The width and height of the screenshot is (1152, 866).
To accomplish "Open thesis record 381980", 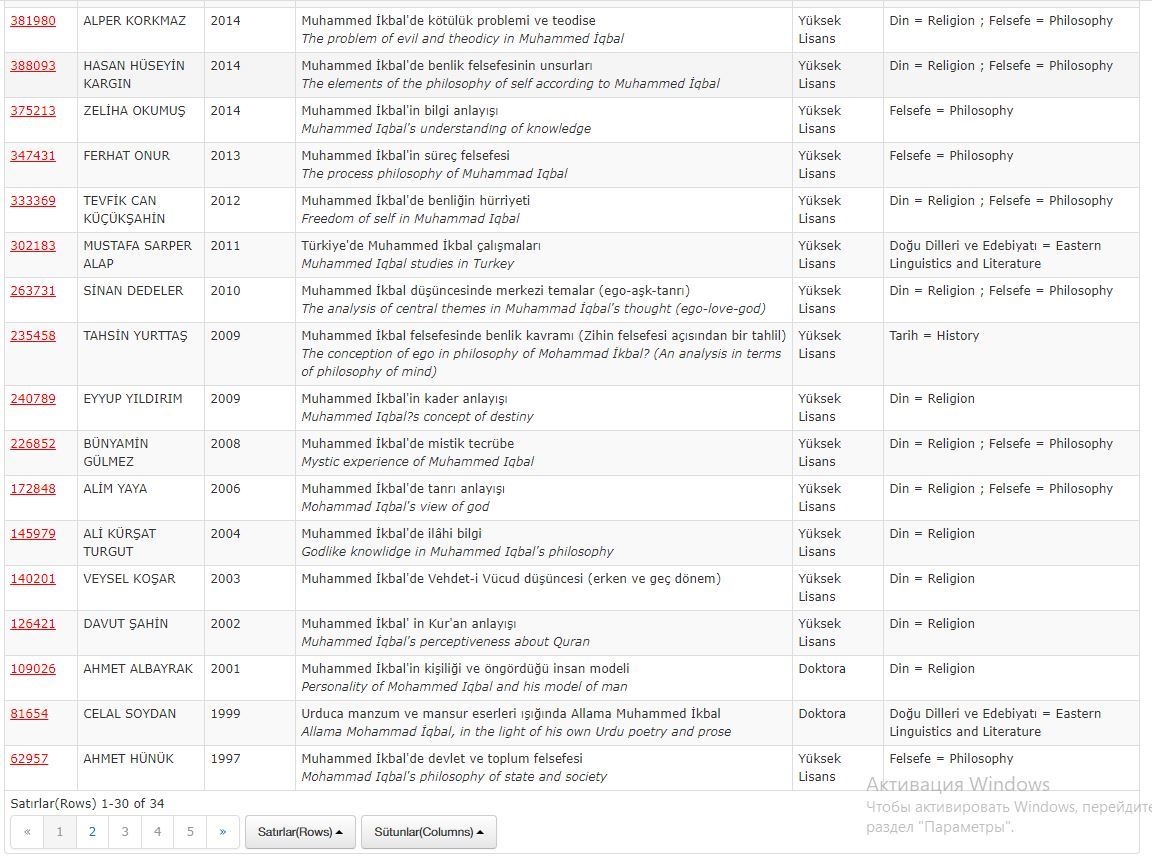I will (33, 21).
